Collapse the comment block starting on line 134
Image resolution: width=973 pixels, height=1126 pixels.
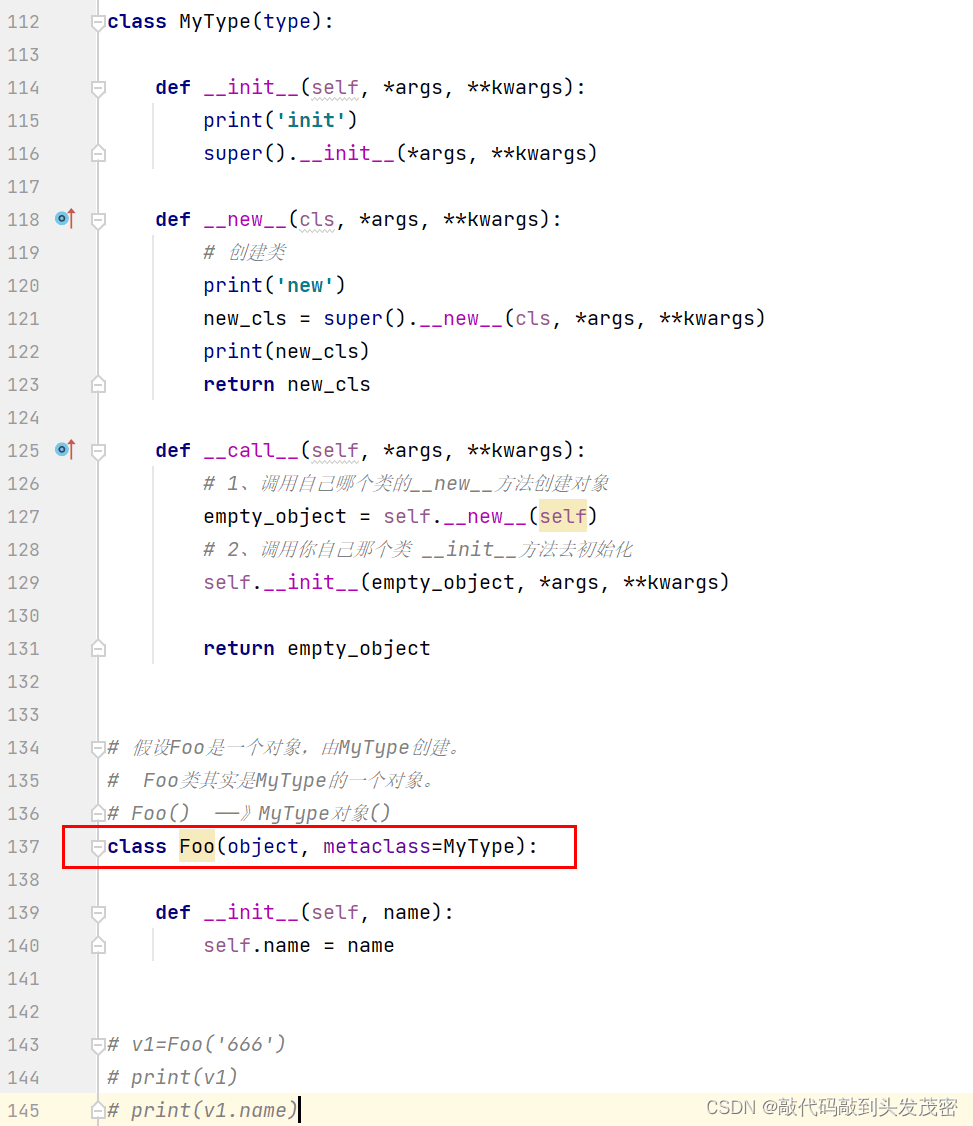click(x=98, y=748)
